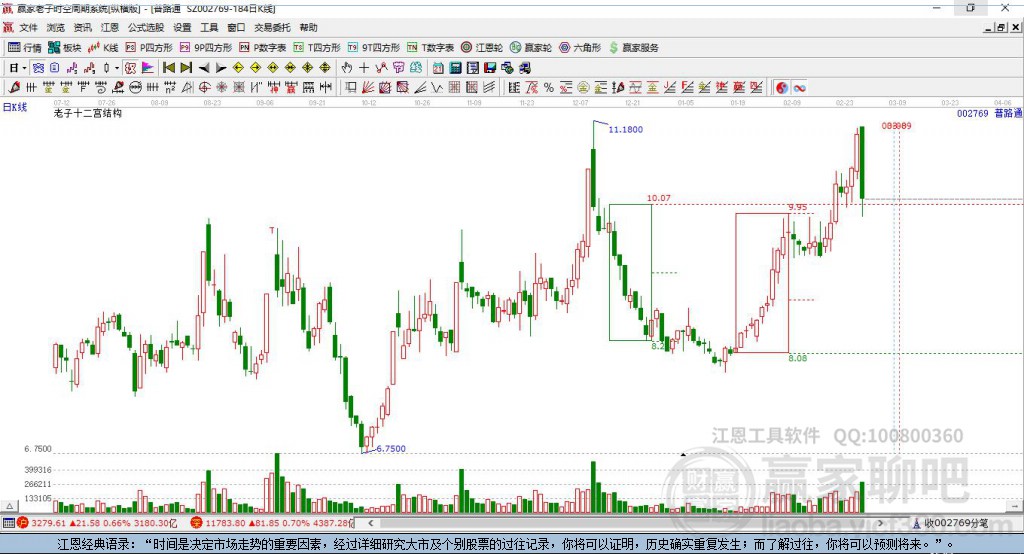Open the 工具 menu
The image size is (1024, 554).
click(x=209, y=27)
